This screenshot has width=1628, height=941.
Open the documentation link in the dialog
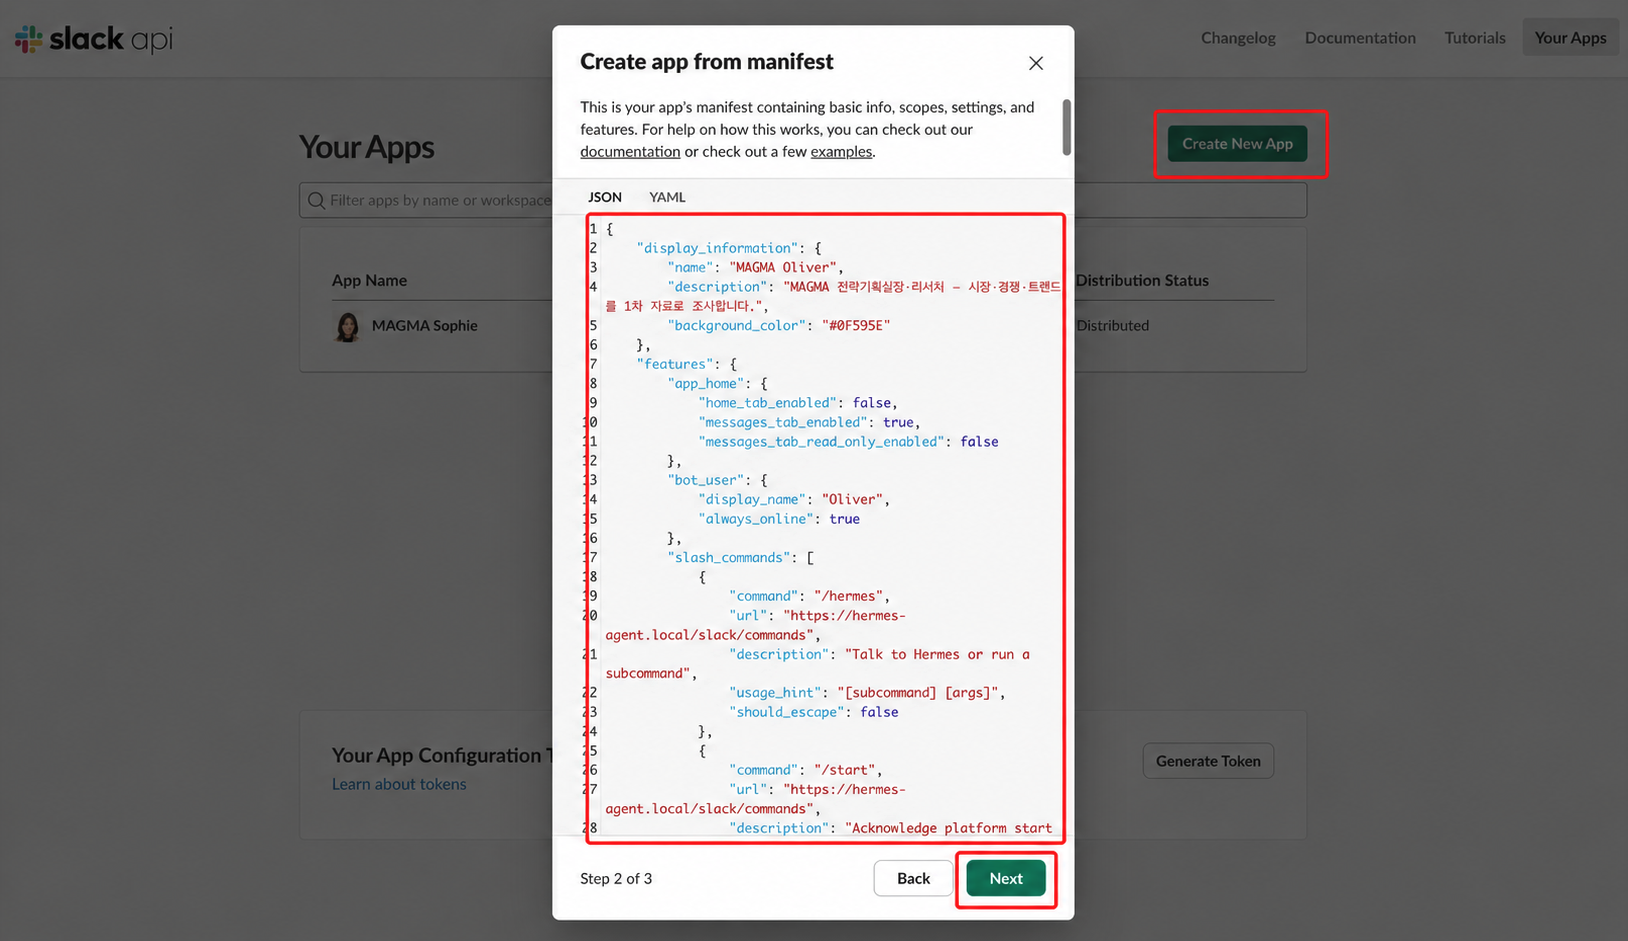pyautogui.click(x=630, y=152)
